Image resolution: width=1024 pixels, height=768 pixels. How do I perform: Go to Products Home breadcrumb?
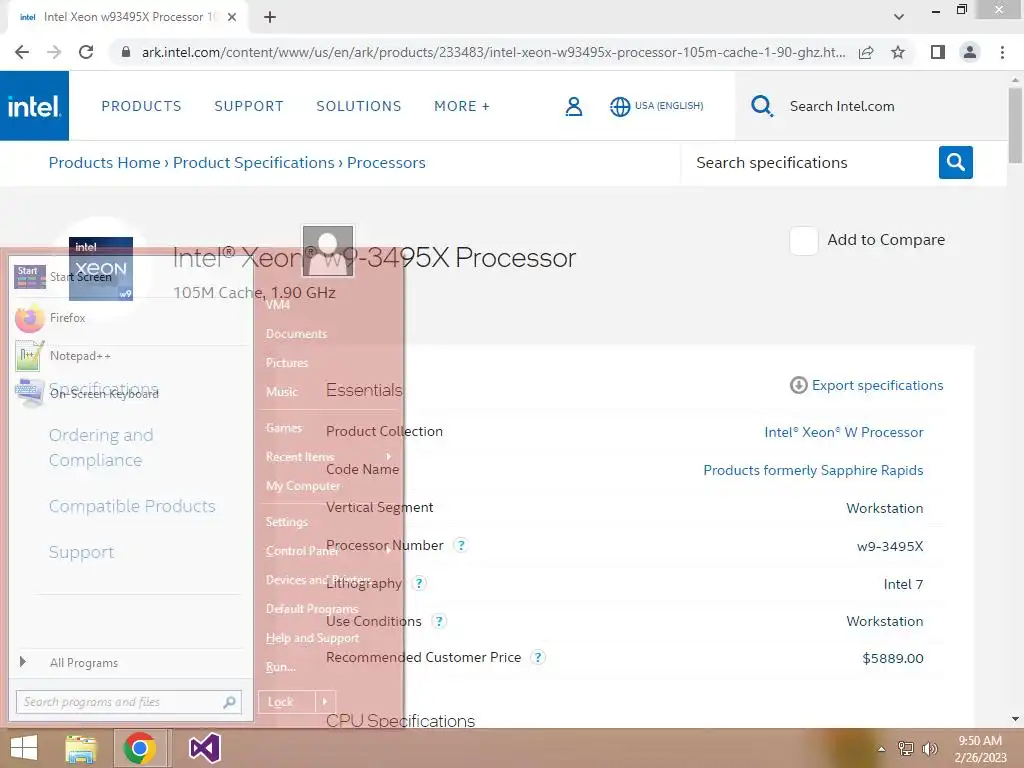tap(104, 163)
